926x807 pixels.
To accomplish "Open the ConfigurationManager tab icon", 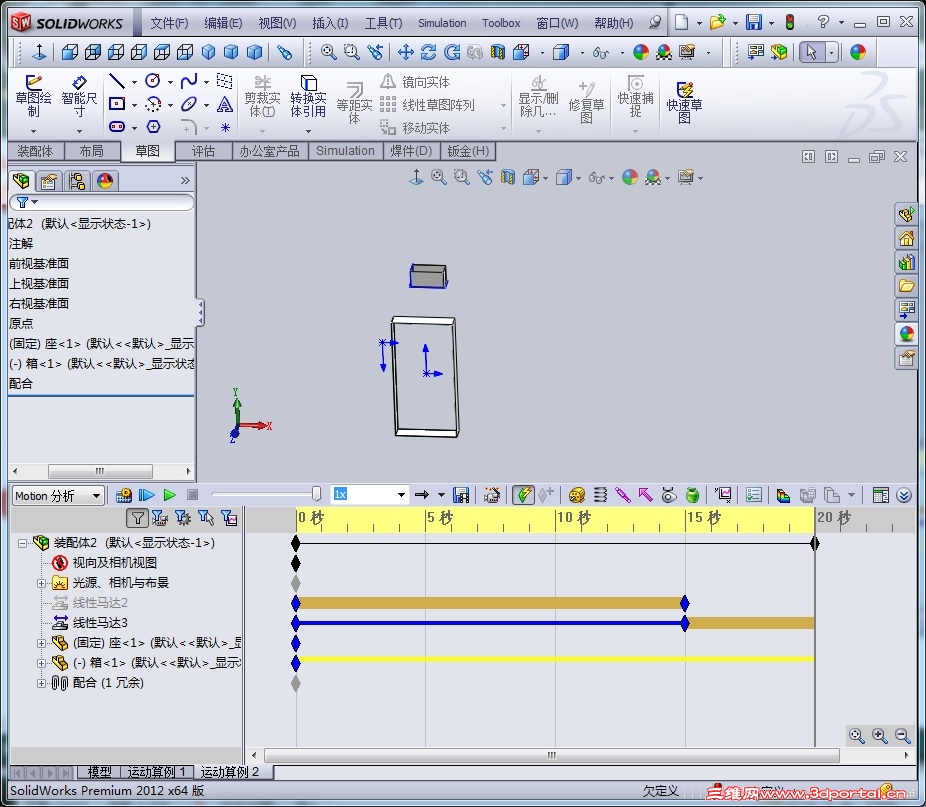I will coord(77,181).
